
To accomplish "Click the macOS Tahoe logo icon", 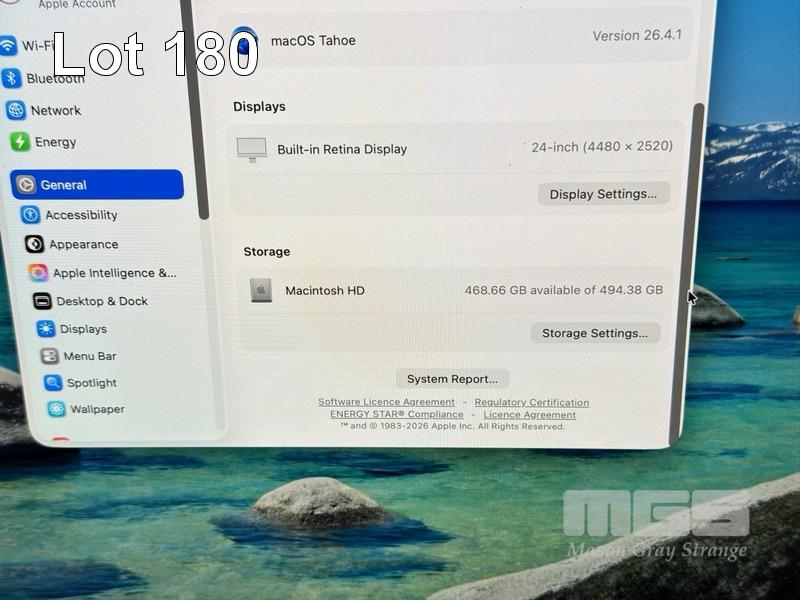I will [244, 43].
